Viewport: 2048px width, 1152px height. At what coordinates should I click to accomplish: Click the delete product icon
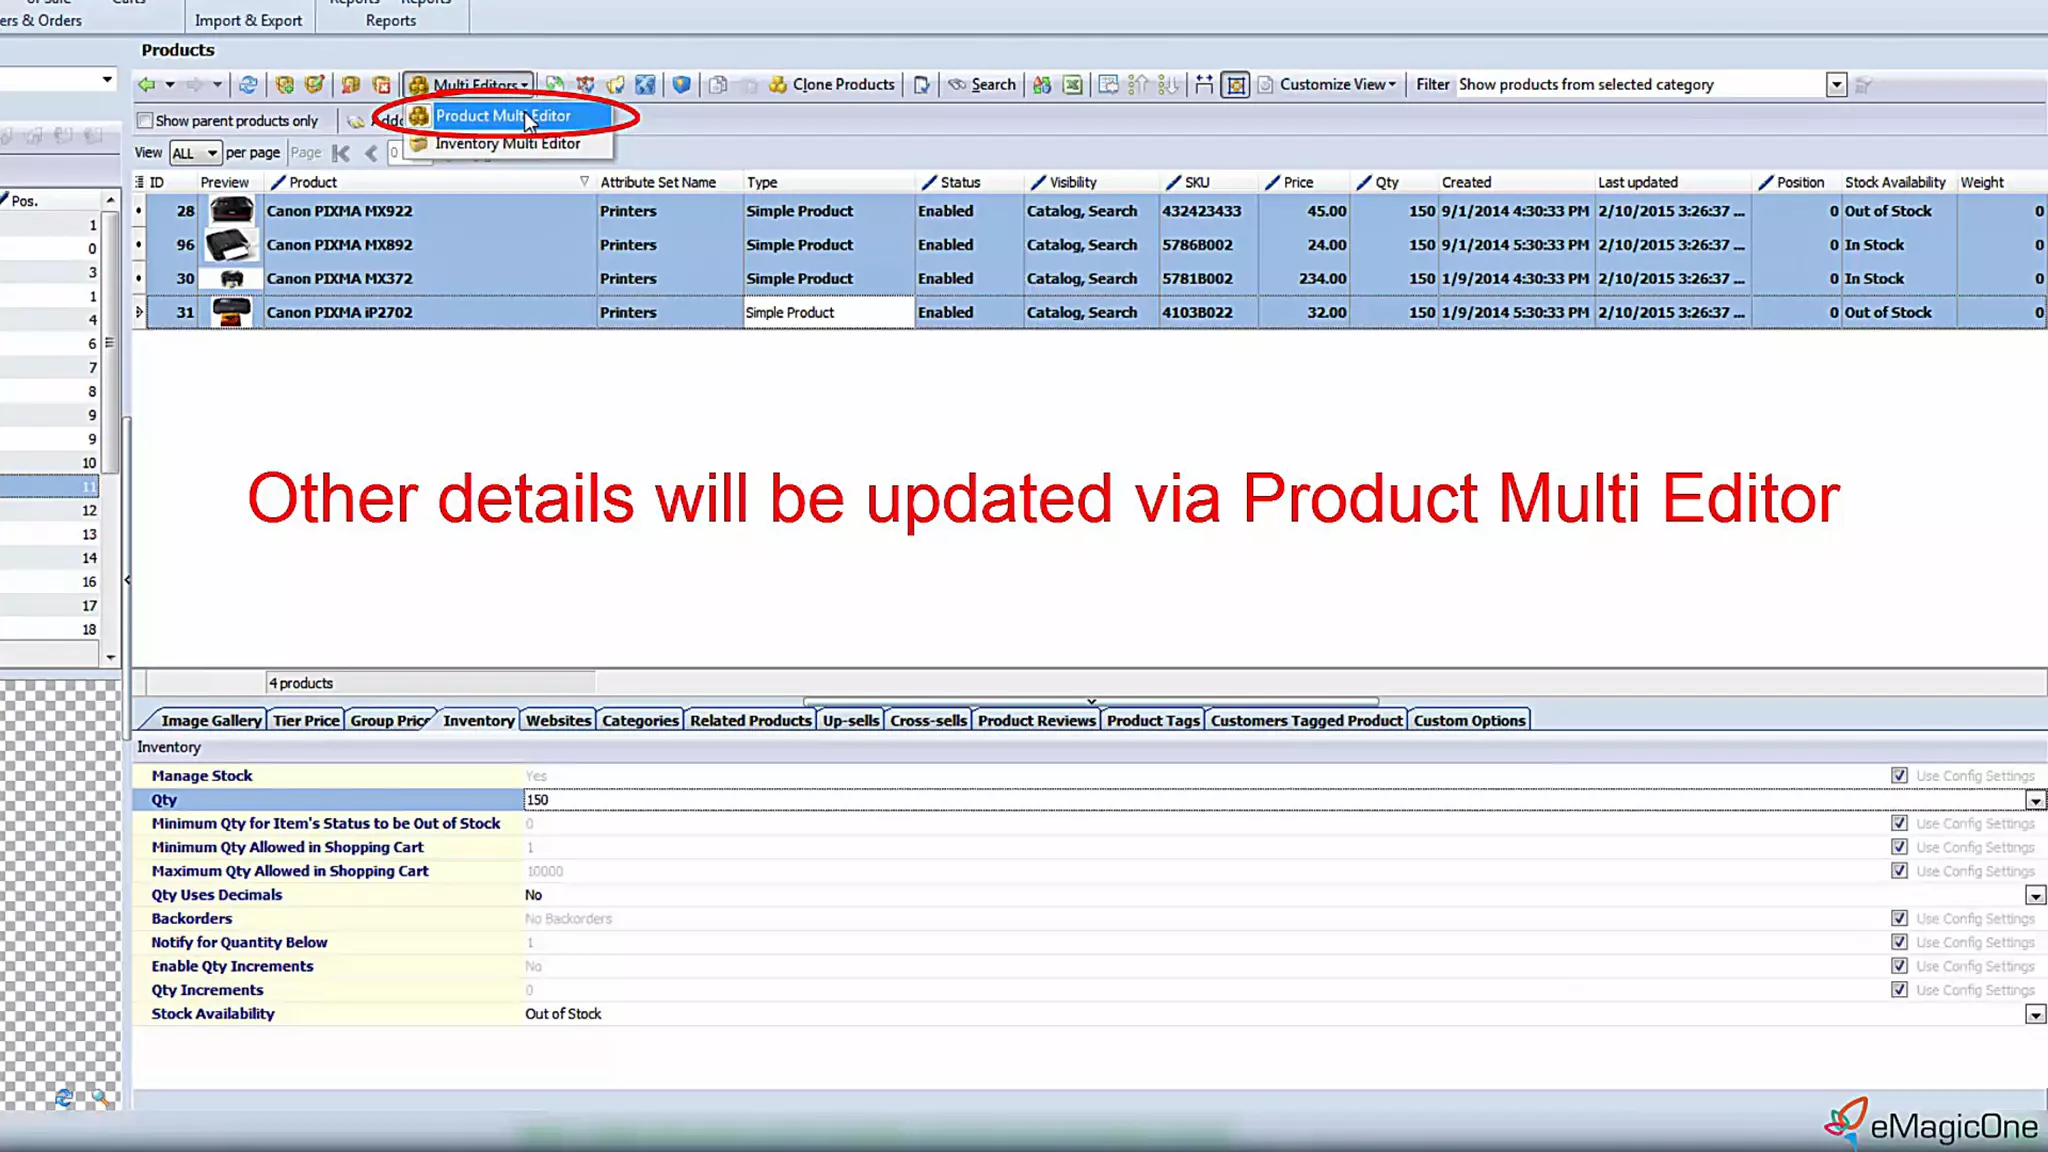[x=381, y=85]
